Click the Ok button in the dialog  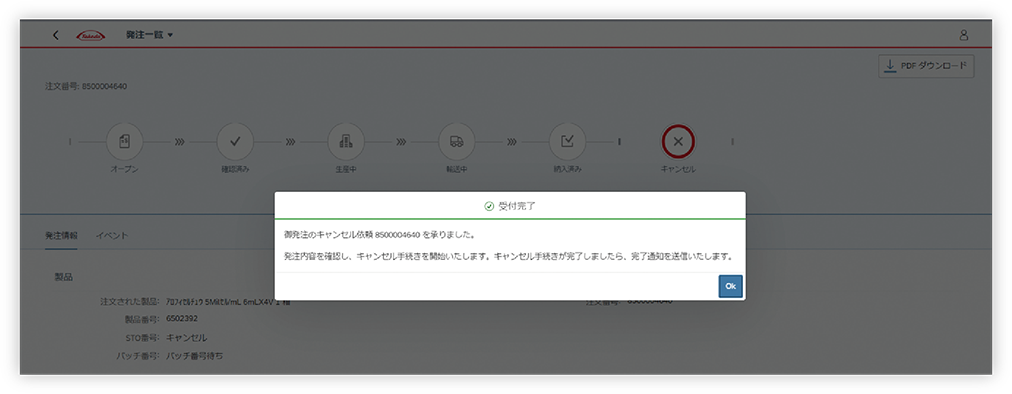(x=730, y=286)
